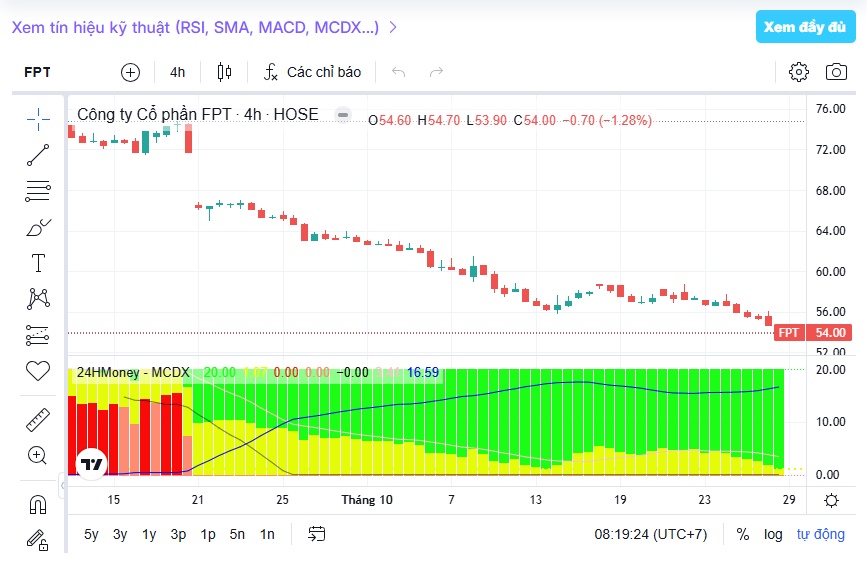This screenshot has height=565, width=867.
Task: Add a symbol to compare with plus icon
Action: pyautogui.click(x=130, y=72)
